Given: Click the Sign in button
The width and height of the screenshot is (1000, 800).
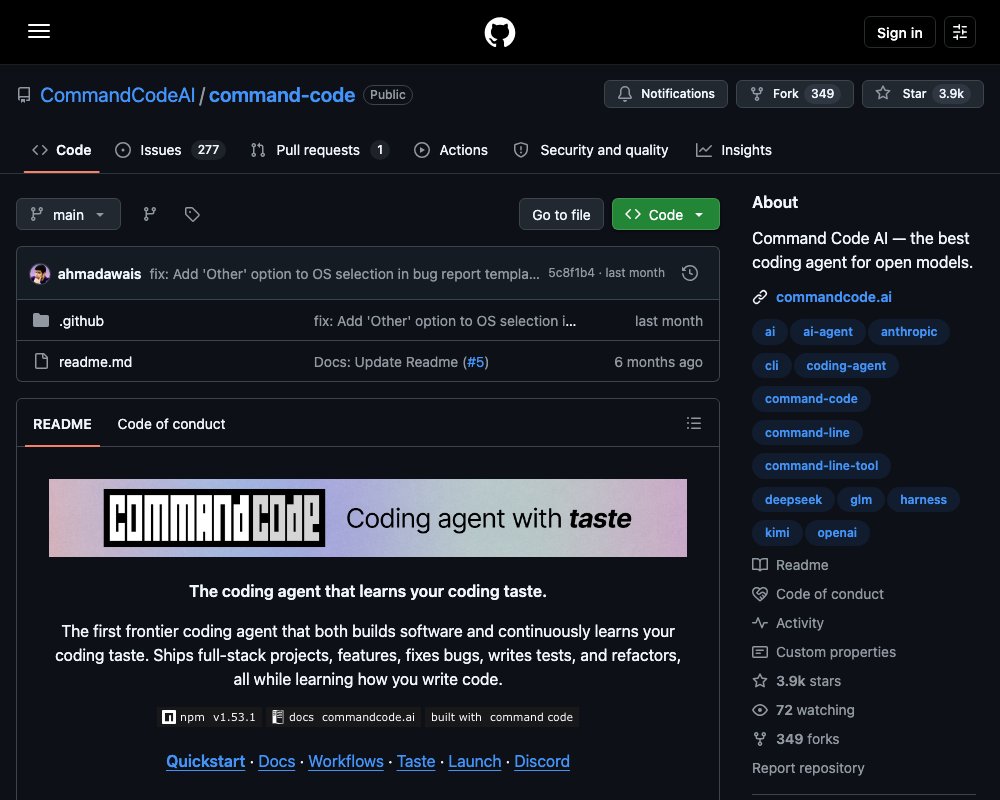Looking at the screenshot, I should [x=899, y=32].
